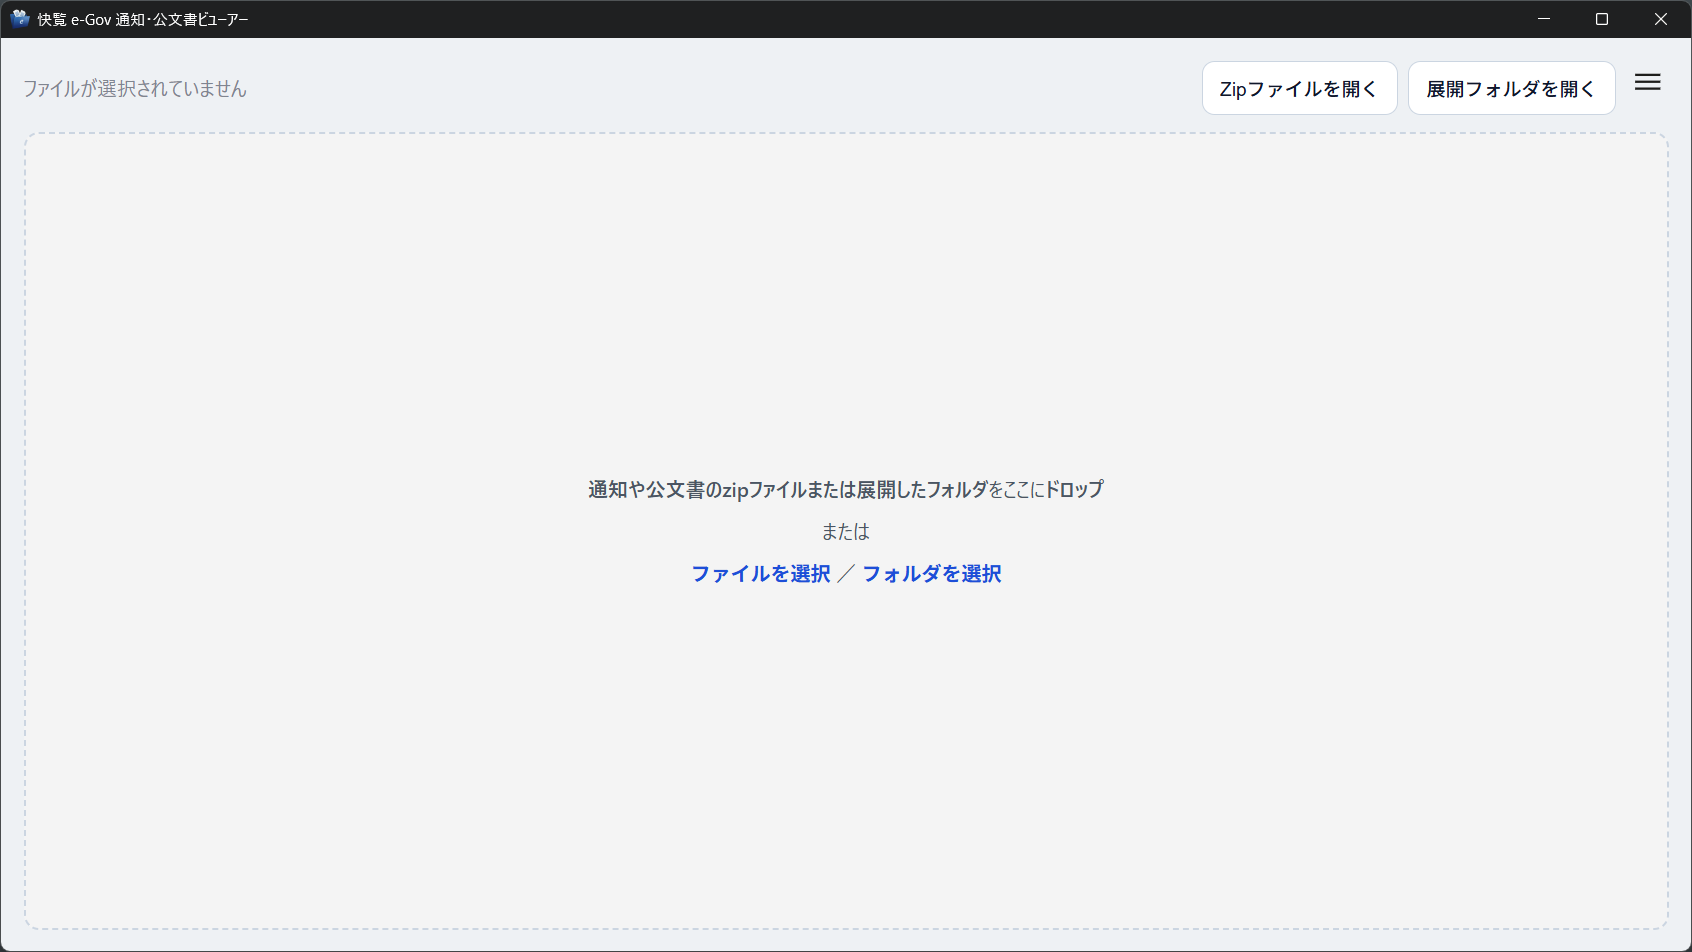Click the slash separator between the select links
Image resolution: width=1692 pixels, height=952 pixels.
point(846,574)
